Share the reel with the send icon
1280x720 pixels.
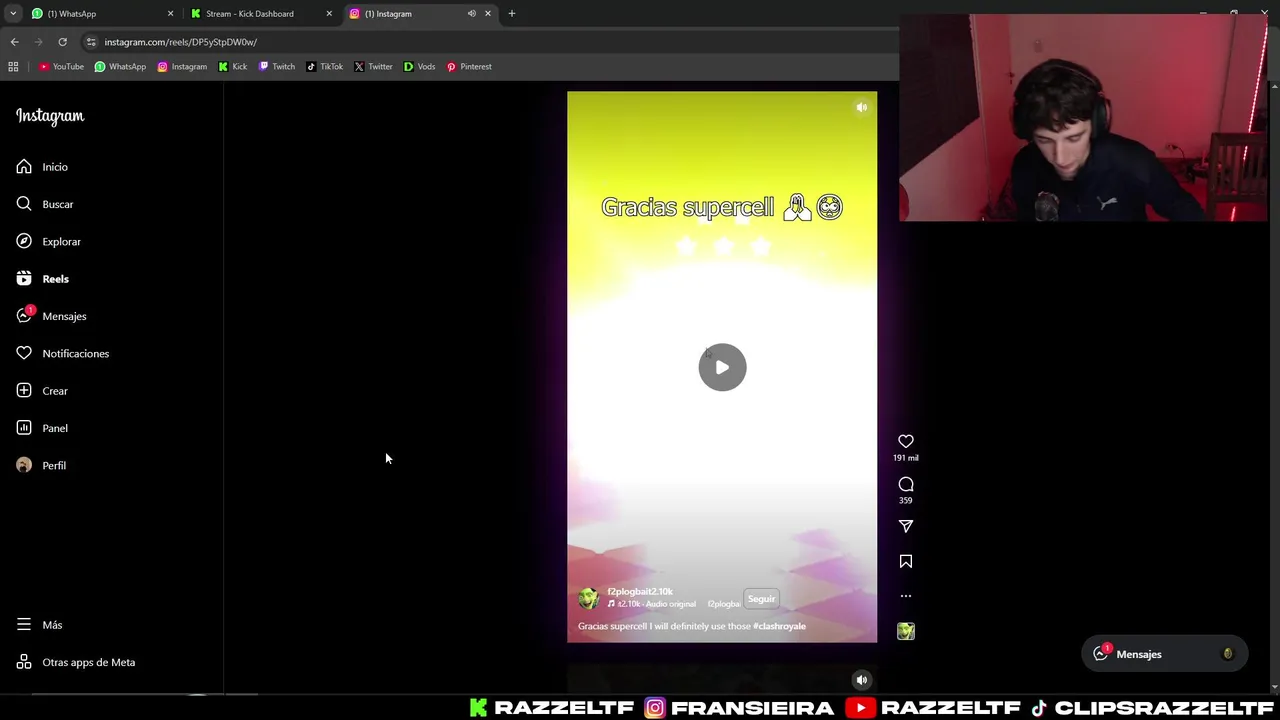[906, 526]
